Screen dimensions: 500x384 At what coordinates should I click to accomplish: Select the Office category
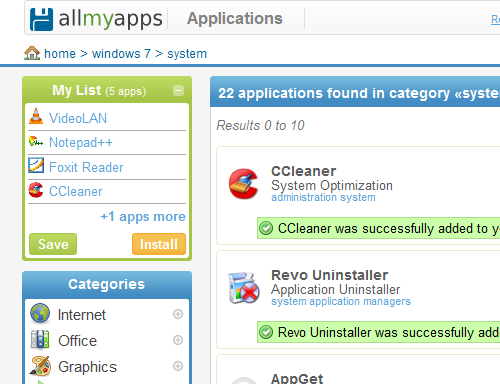click(x=77, y=341)
